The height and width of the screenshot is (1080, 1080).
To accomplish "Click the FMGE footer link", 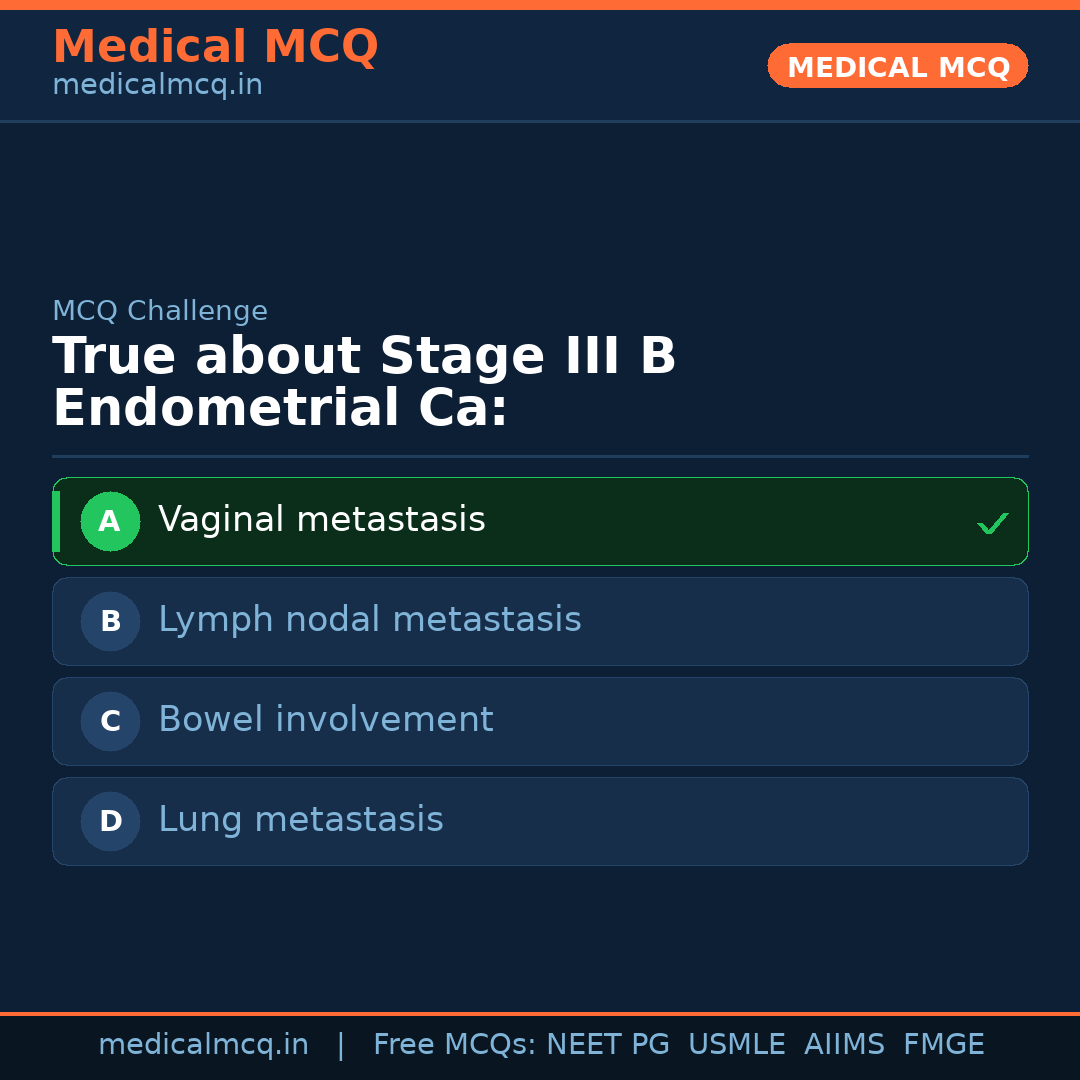I will pos(943,1044).
